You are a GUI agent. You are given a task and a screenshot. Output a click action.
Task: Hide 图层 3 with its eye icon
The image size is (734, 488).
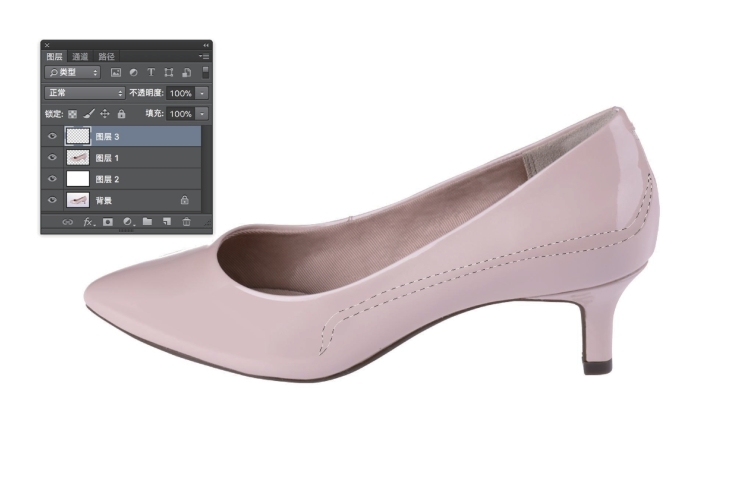tap(52, 136)
